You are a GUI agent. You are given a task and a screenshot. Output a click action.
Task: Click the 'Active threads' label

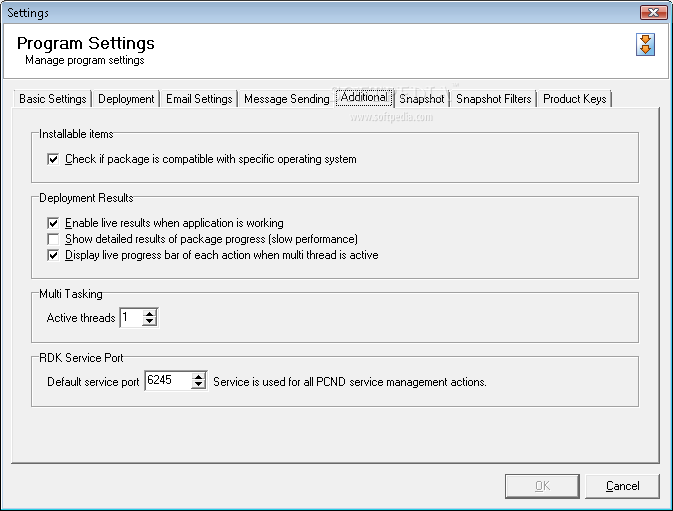(x=81, y=318)
